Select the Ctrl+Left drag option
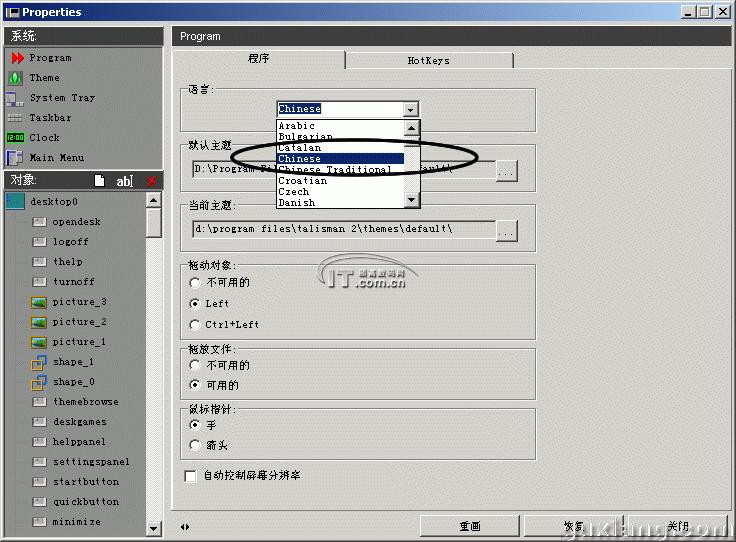Image resolution: width=736 pixels, height=542 pixels. pos(195,324)
